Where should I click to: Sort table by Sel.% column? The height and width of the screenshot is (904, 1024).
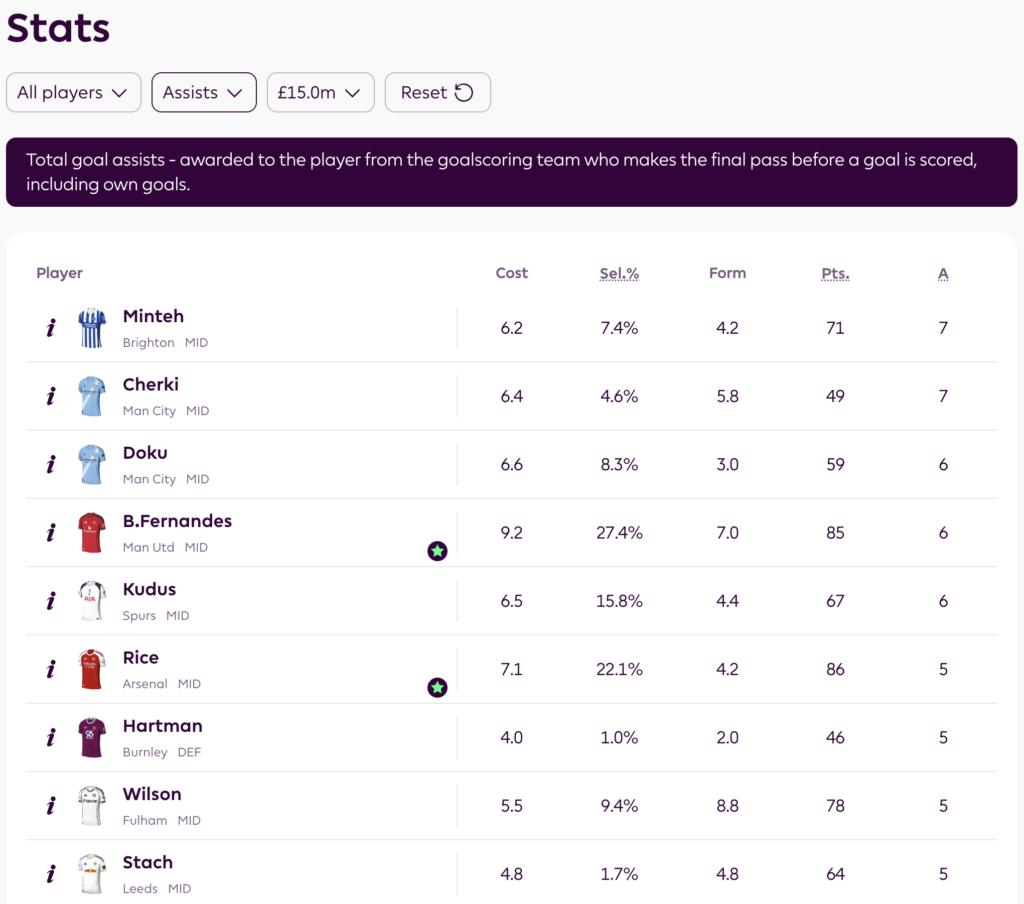point(618,273)
